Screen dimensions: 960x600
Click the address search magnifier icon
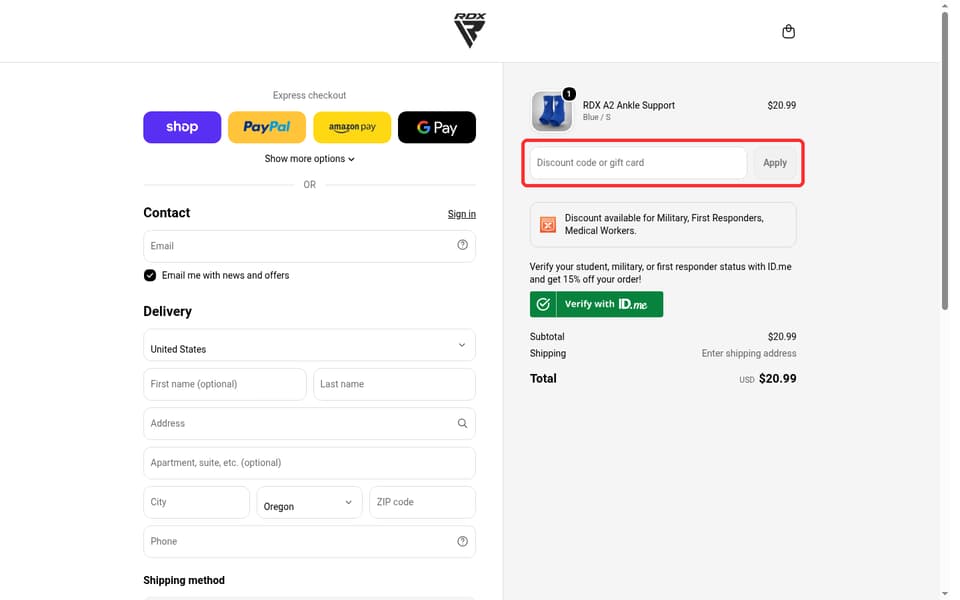[462, 423]
